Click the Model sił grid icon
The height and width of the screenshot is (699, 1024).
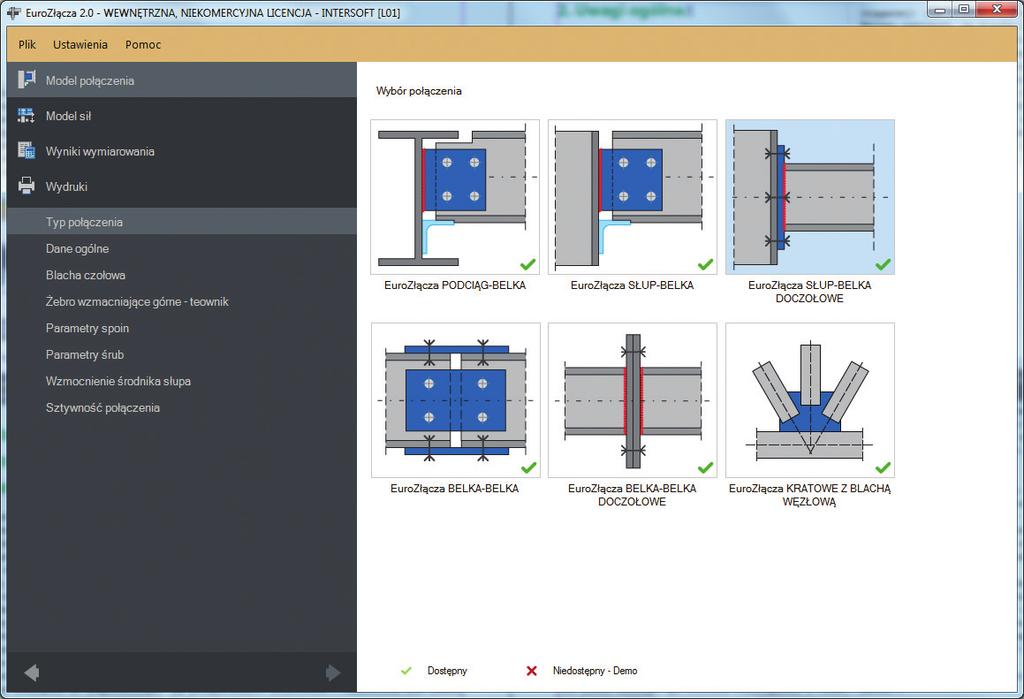pos(26,116)
